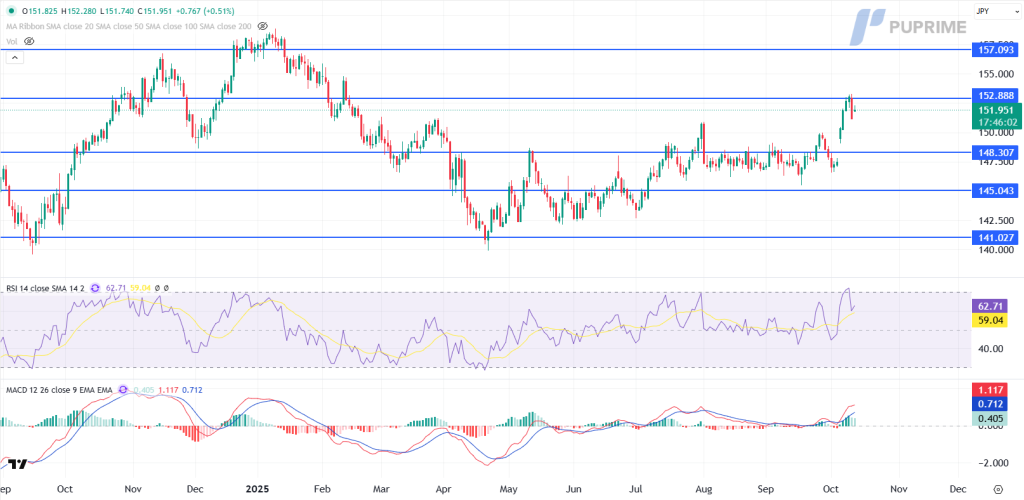Click the 145.043 support line label
1024x500 pixels.
pyautogui.click(x=995, y=190)
